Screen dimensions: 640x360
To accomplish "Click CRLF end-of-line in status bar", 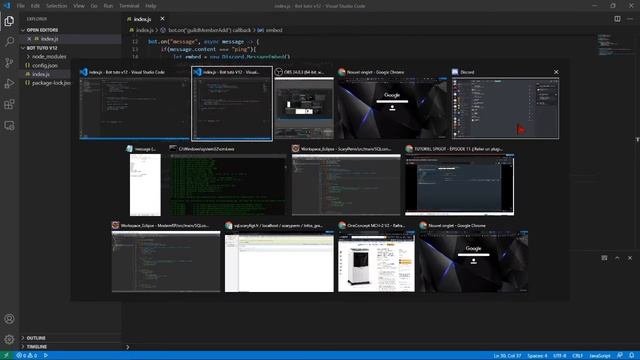I will 577,356.
